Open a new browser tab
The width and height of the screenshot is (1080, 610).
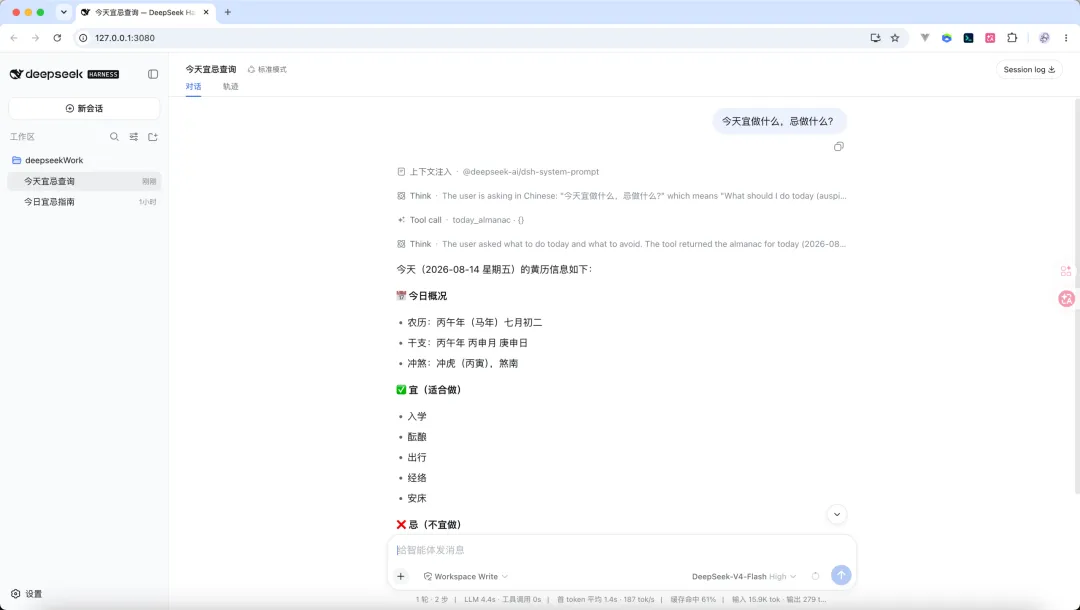pyautogui.click(x=228, y=12)
